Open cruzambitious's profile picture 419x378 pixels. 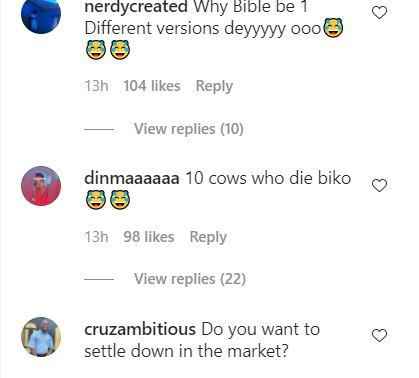[41, 337]
